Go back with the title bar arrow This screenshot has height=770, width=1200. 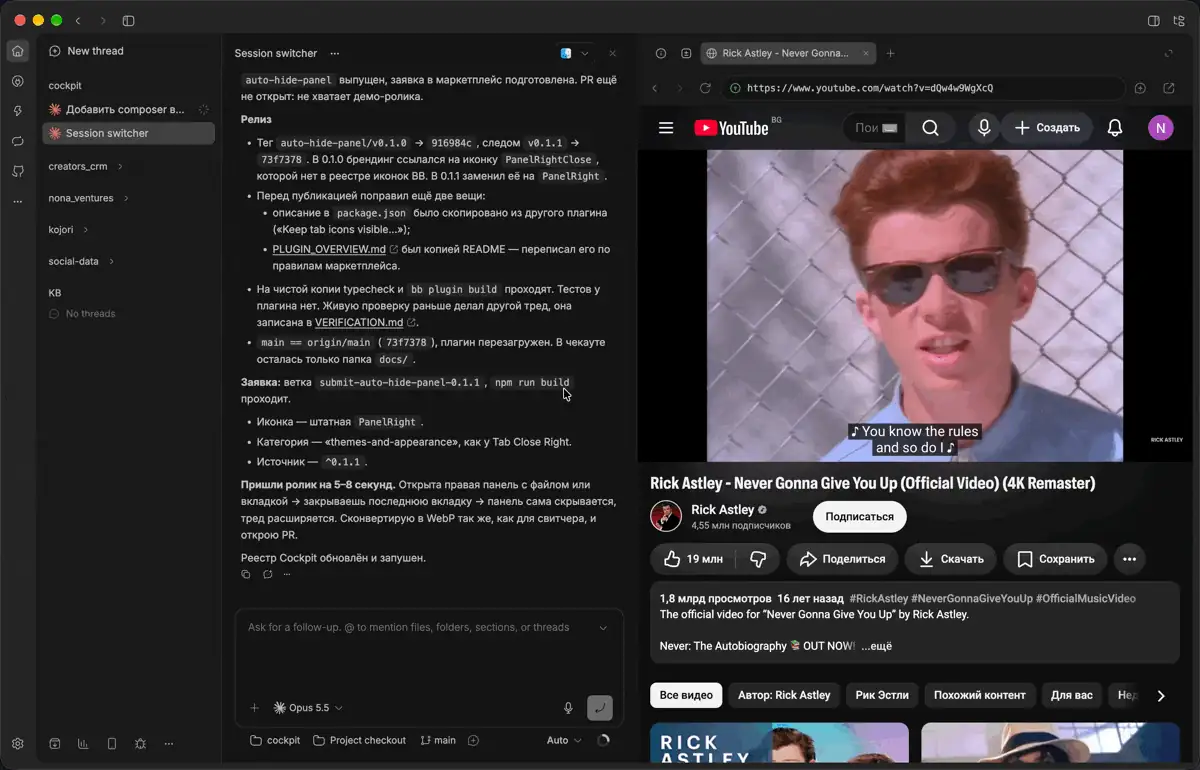click(x=78, y=20)
